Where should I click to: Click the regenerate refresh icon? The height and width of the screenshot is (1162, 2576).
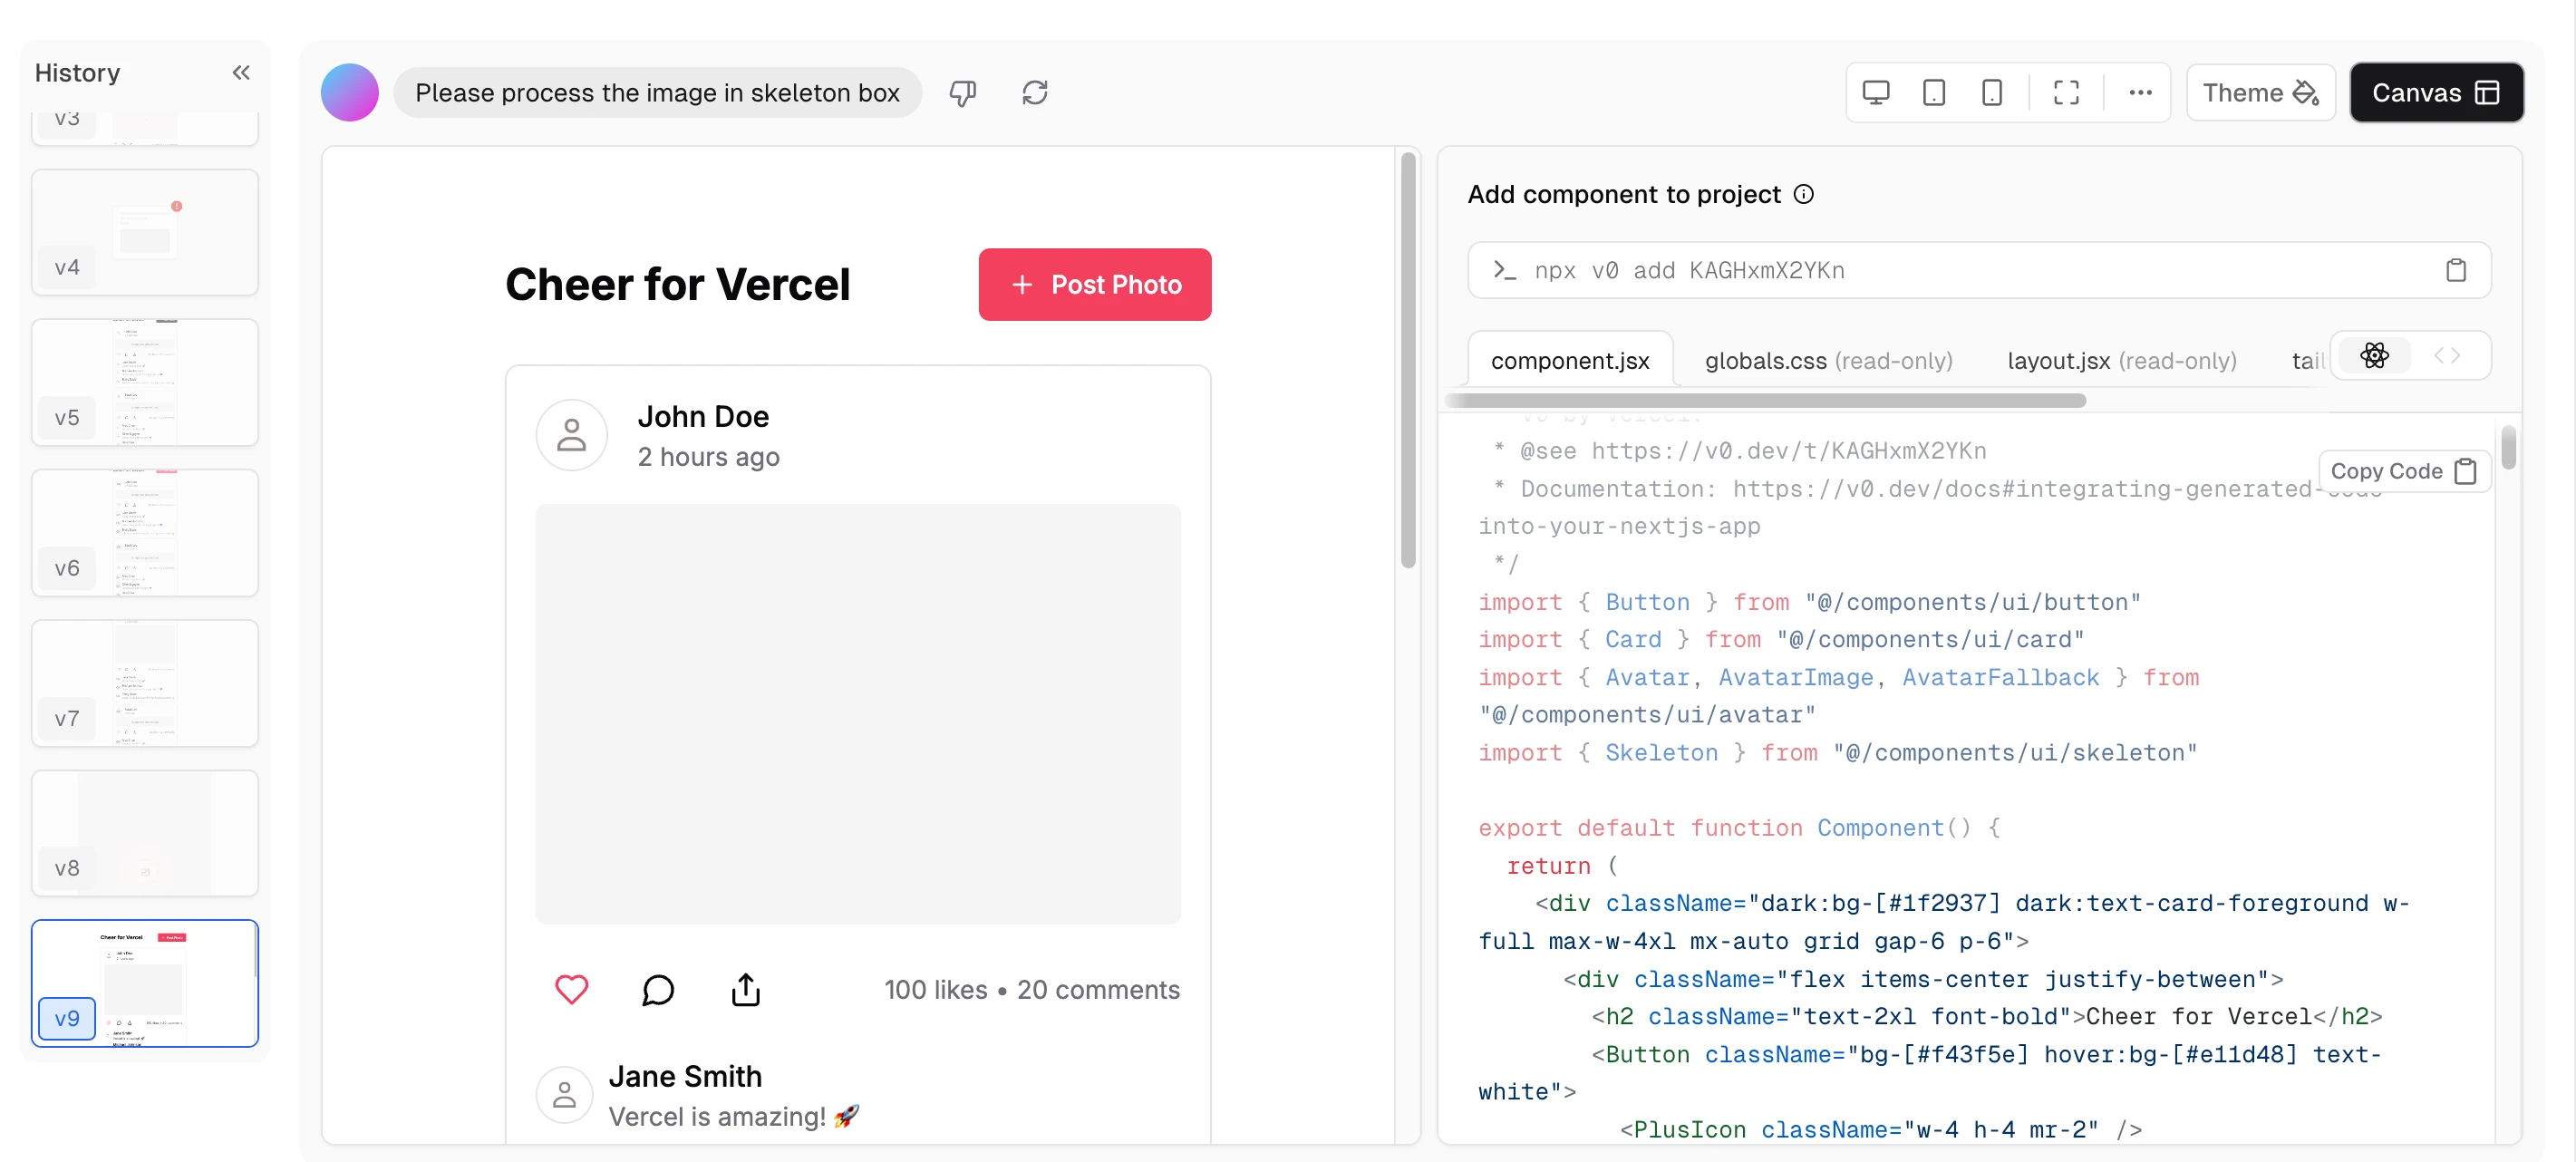click(1035, 93)
